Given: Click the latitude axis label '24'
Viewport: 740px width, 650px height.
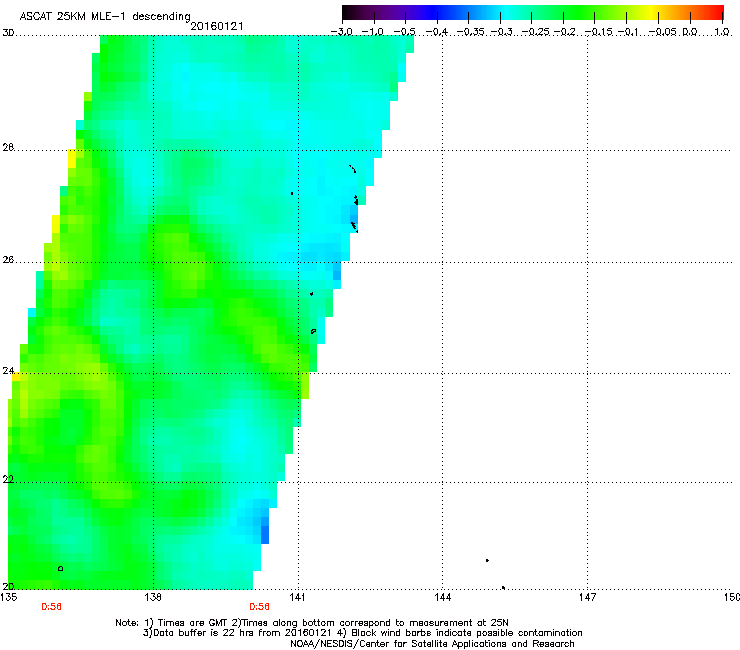Looking at the screenshot, I should pyautogui.click(x=8, y=371).
